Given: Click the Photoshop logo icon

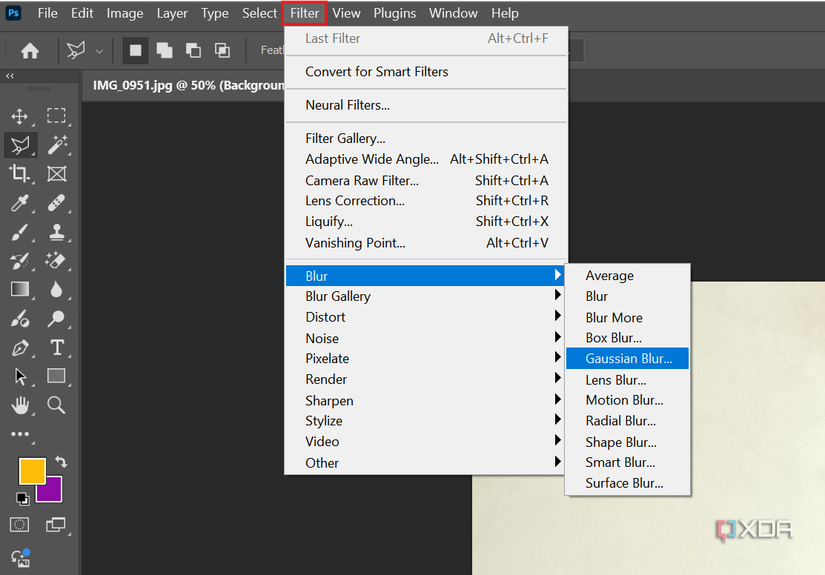Looking at the screenshot, I should pos(13,13).
